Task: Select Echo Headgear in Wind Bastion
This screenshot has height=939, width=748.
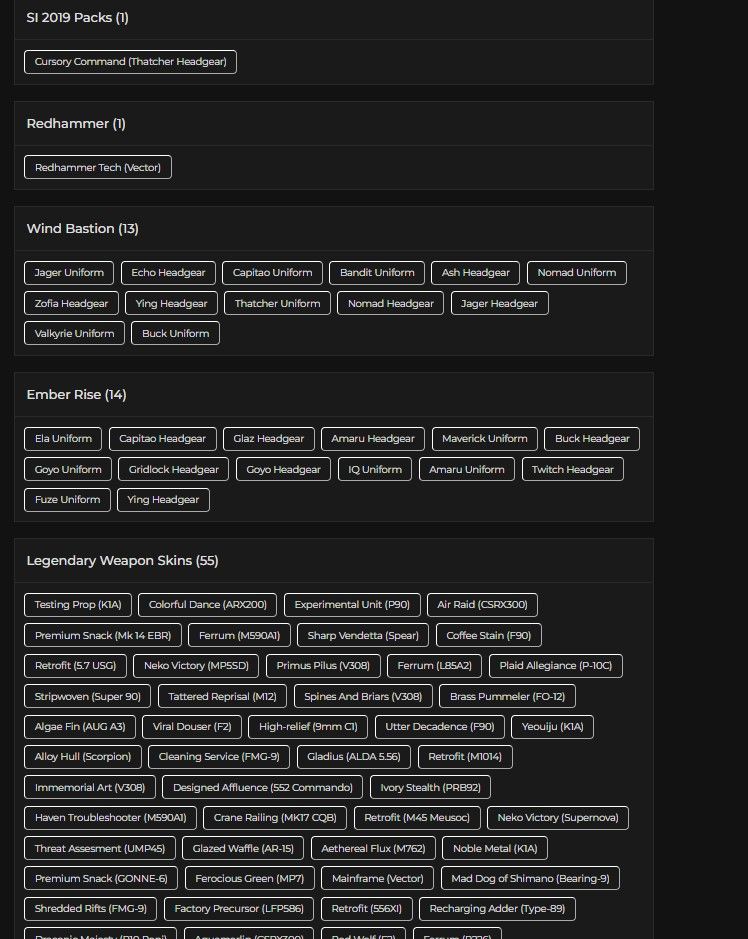Action: click(x=168, y=273)
